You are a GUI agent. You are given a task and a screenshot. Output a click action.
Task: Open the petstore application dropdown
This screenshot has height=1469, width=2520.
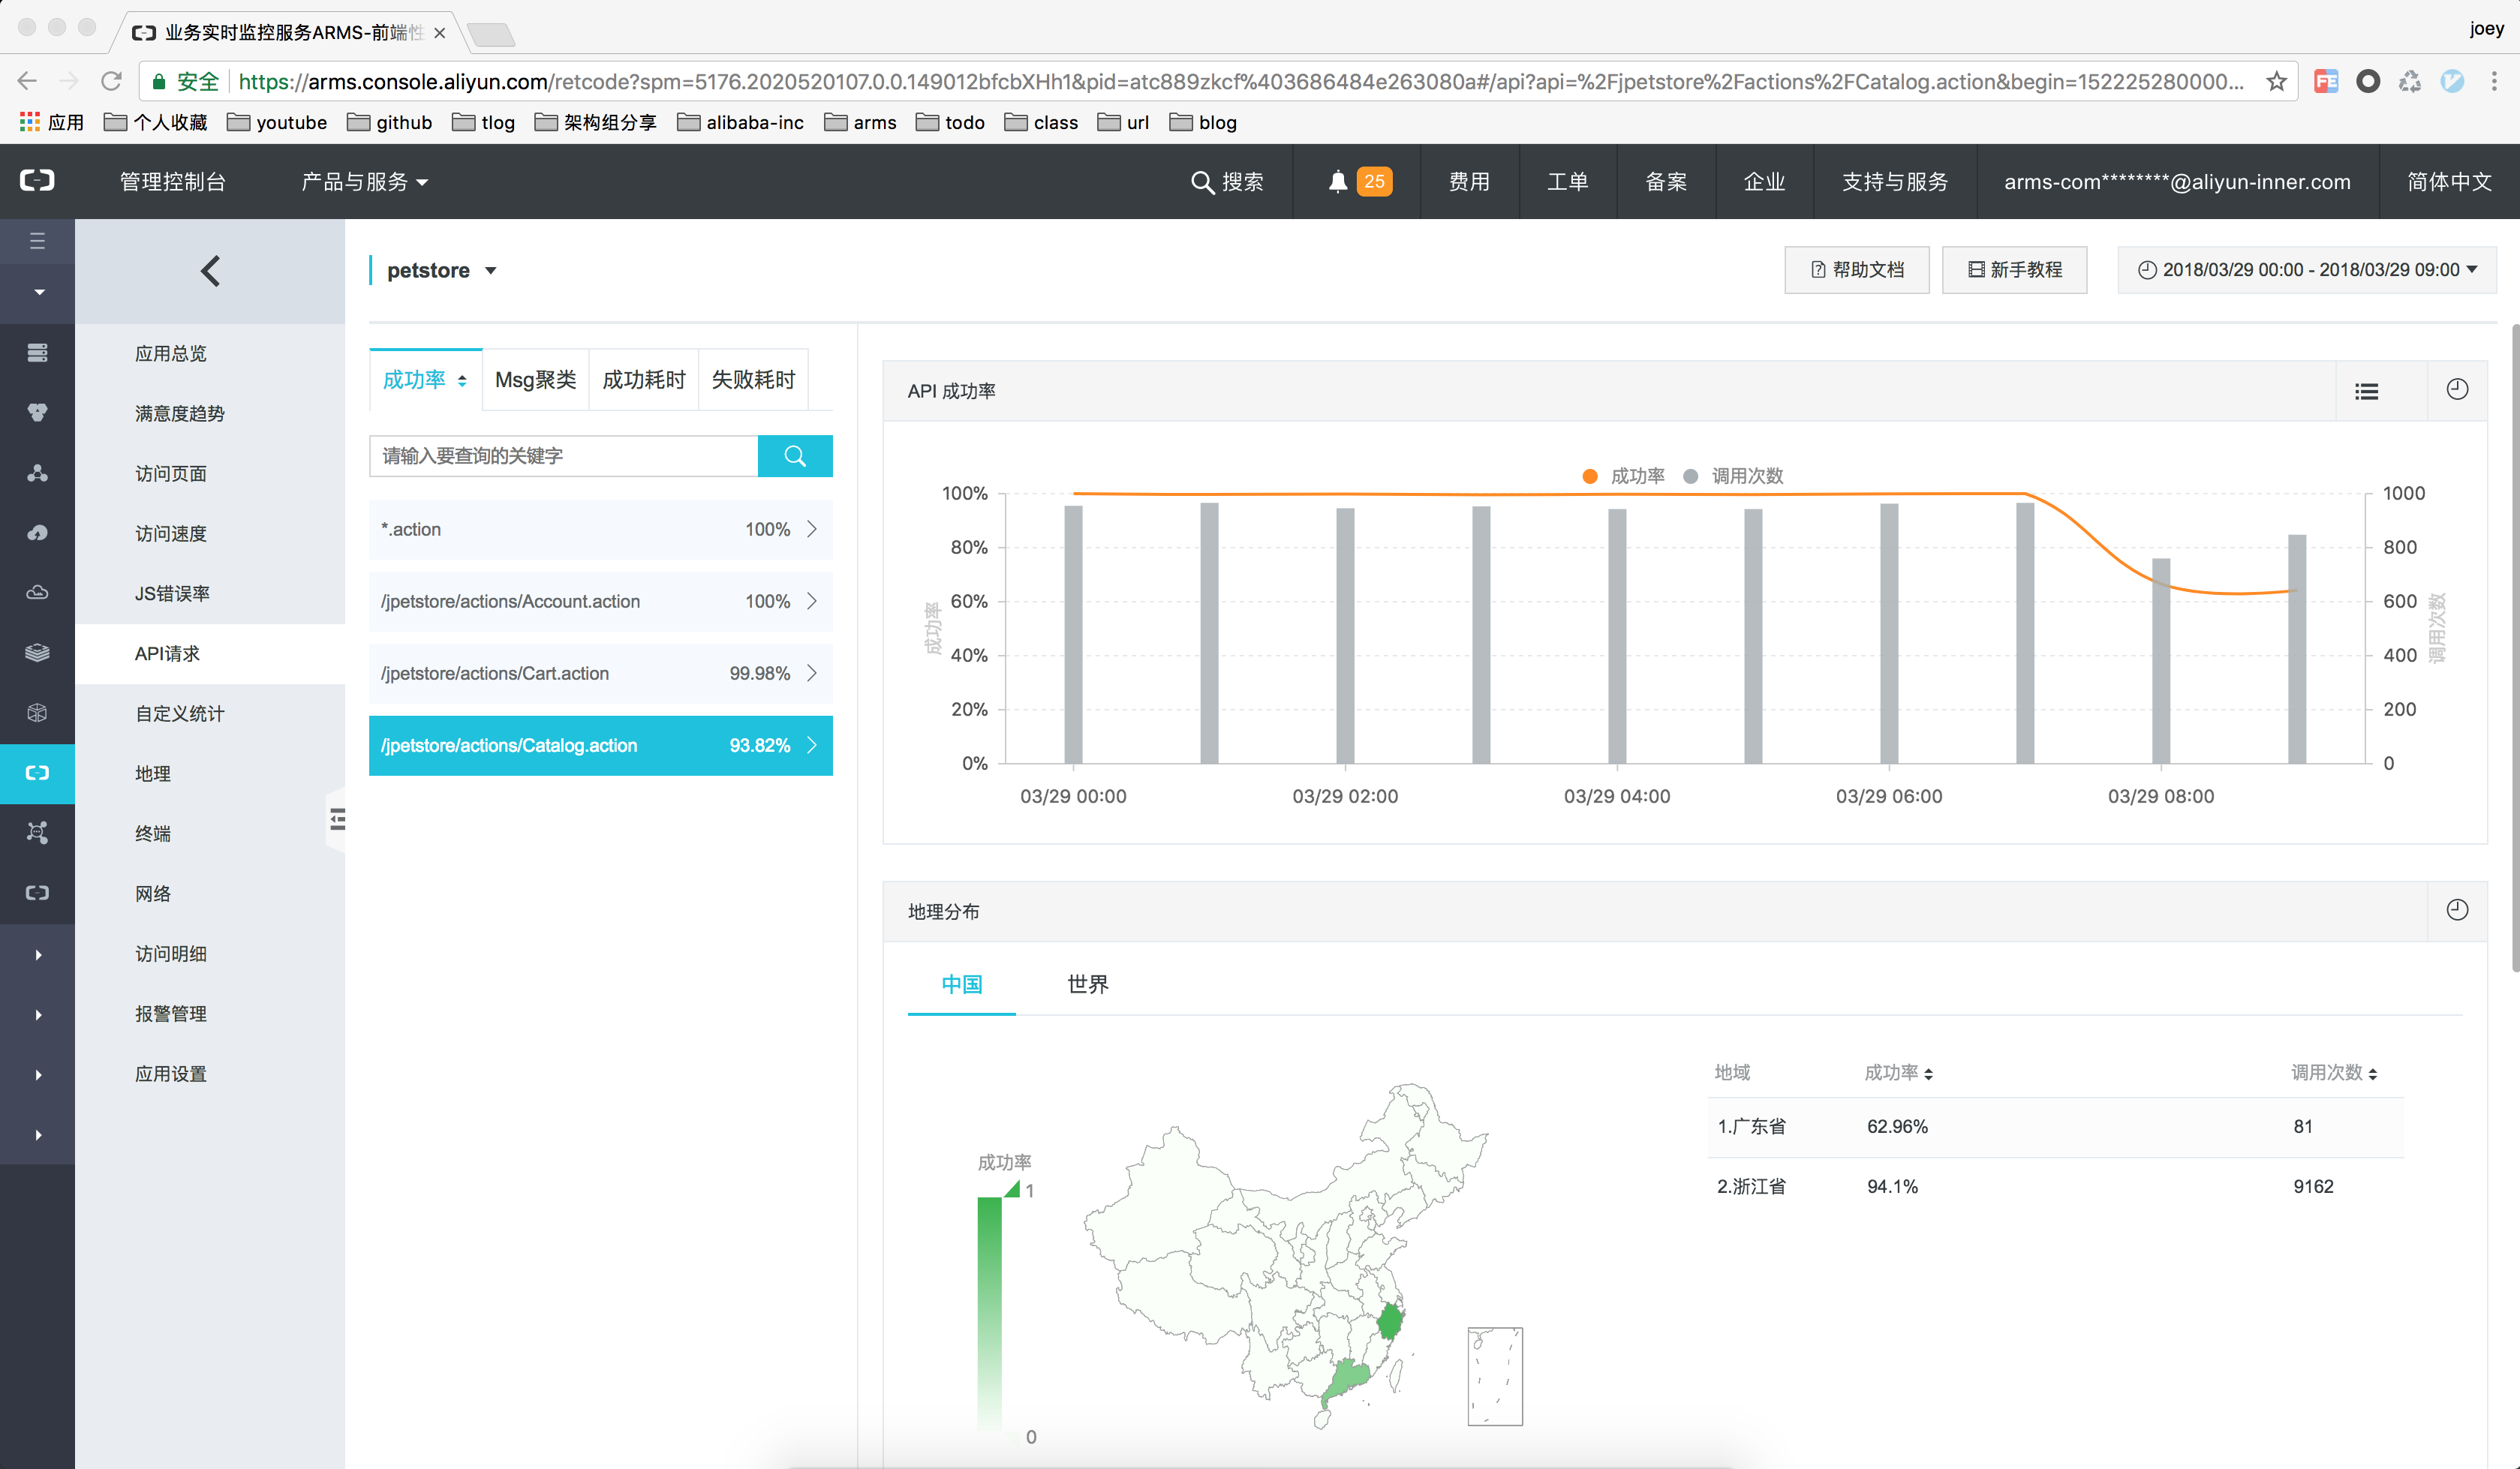tap(441, 271)
